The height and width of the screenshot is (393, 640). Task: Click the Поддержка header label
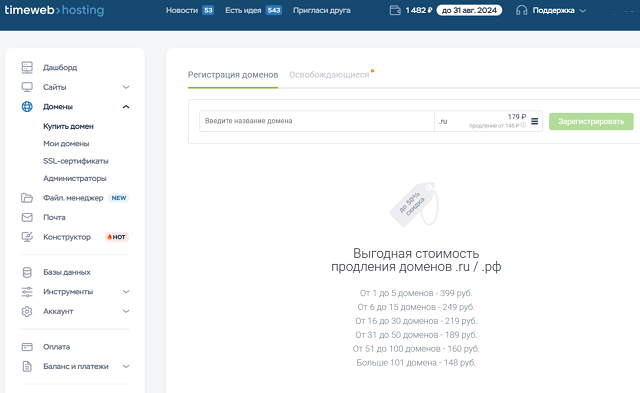coord(553,10)
